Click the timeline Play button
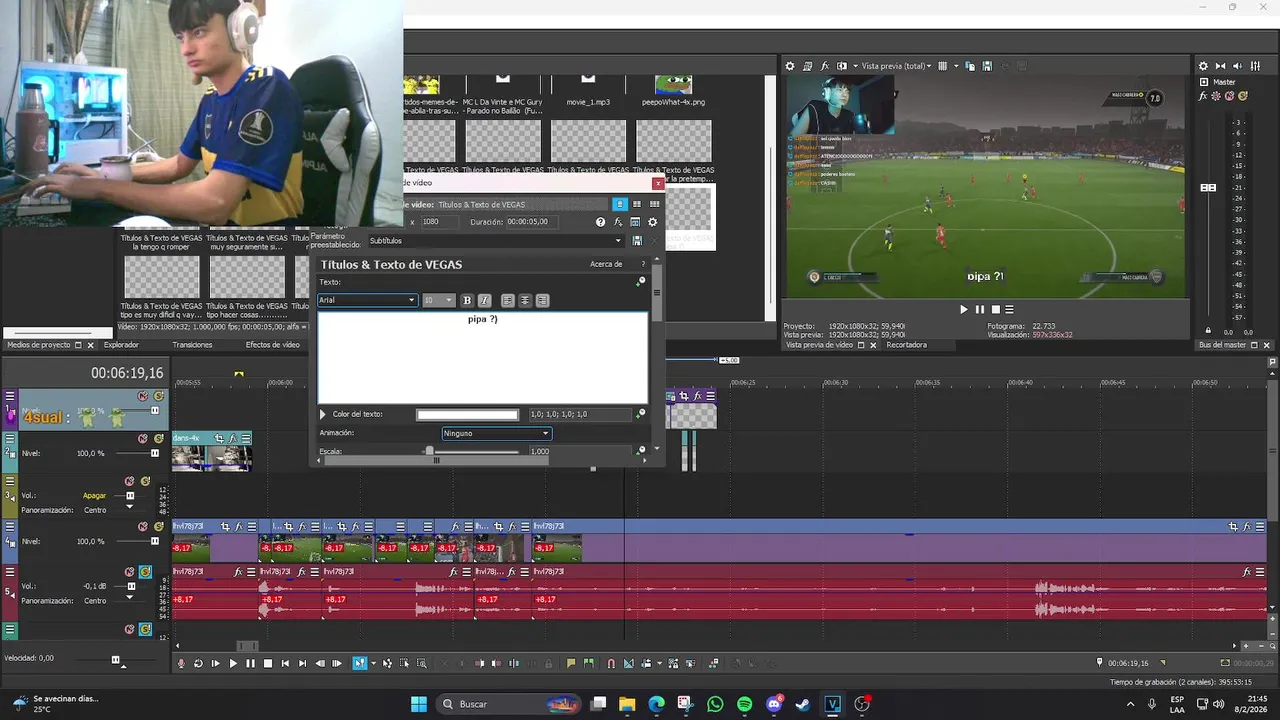The width and height of the screenshot is (1280, 720). (x=233, y=663)
